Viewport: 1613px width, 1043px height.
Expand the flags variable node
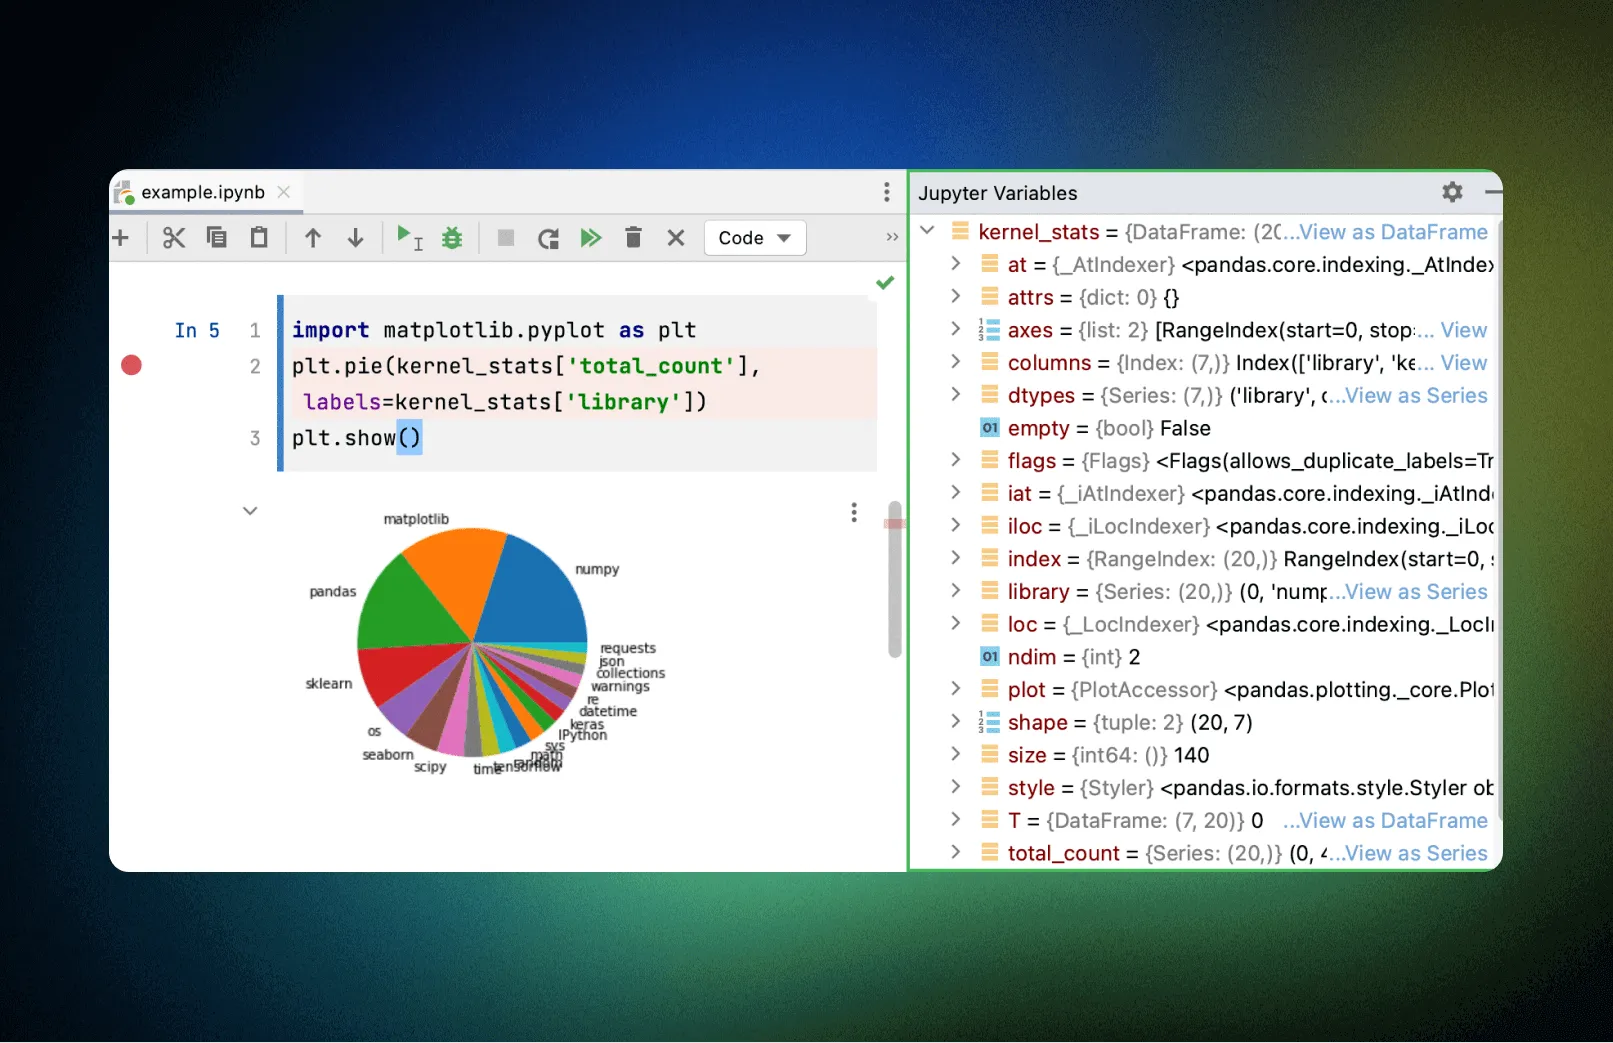coord(955,460)
